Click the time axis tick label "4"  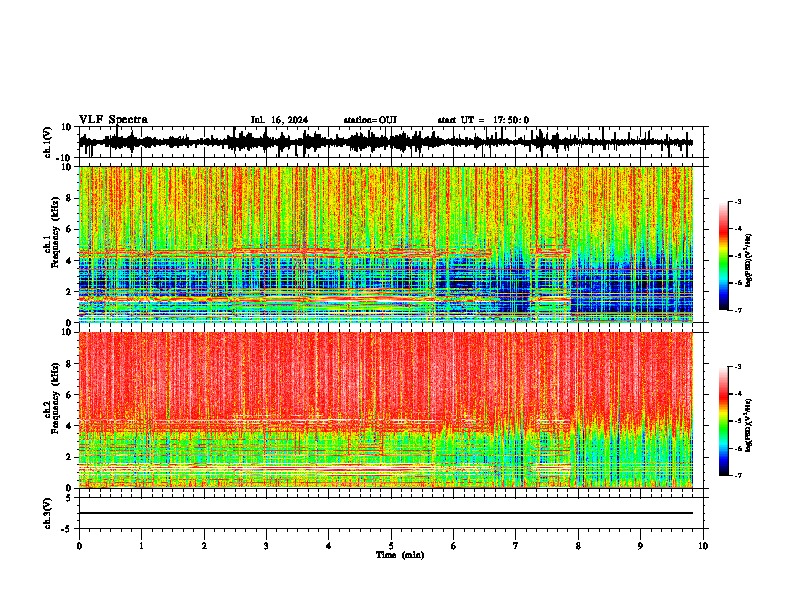click(x=329, y=546)
